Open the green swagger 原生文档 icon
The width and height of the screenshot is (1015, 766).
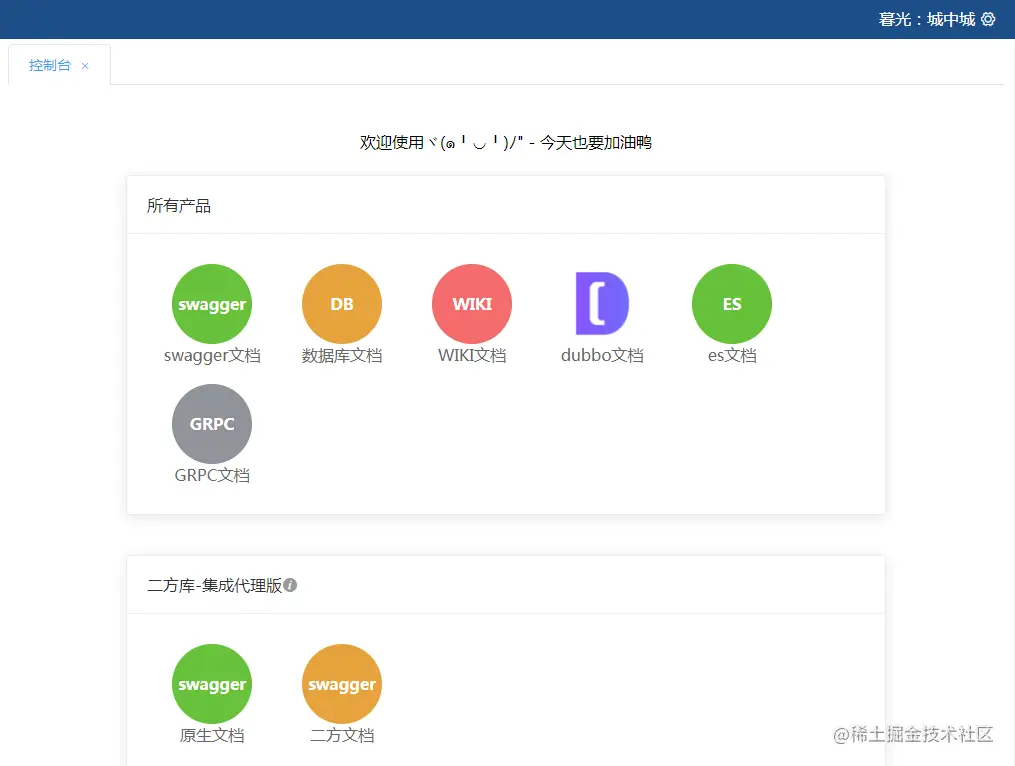(x=212, y=684)
